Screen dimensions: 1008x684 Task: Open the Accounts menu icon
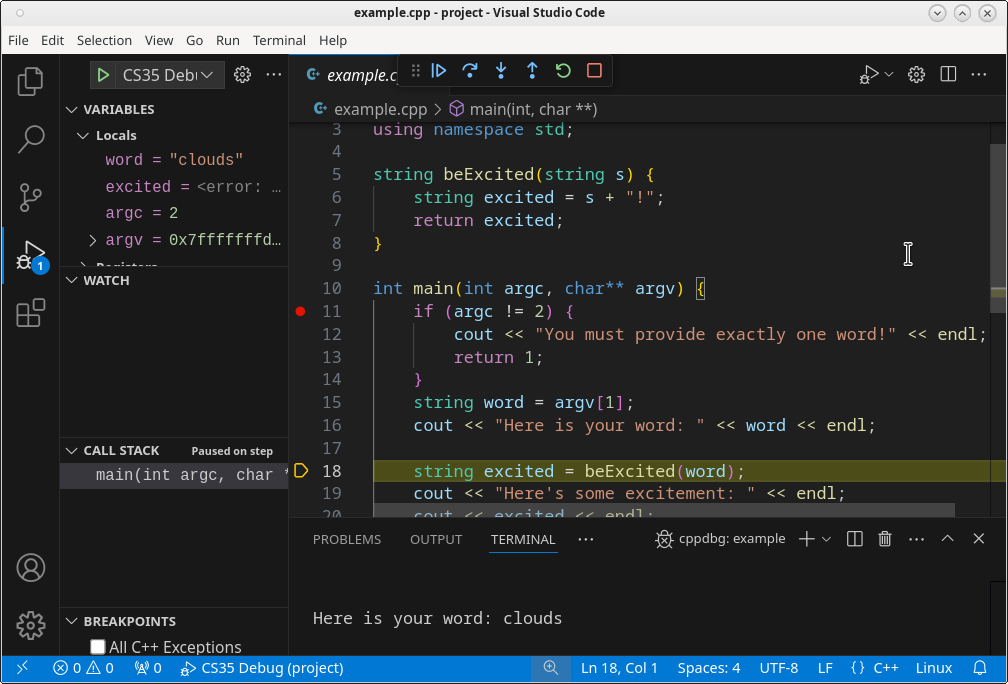30,568
